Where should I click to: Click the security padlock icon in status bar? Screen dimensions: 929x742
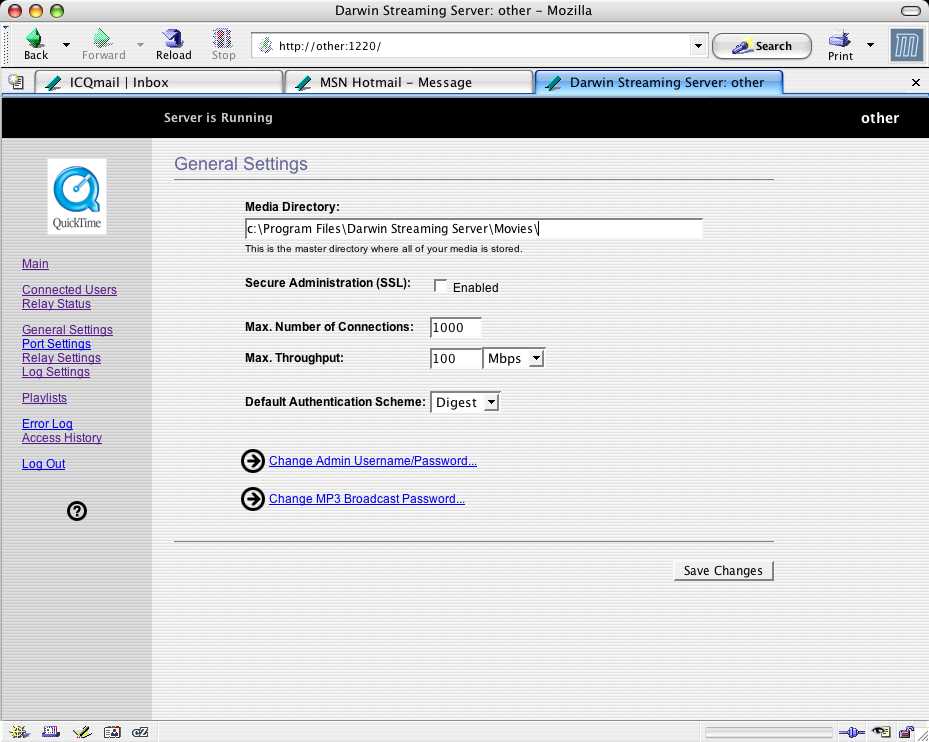click(906, 732)
